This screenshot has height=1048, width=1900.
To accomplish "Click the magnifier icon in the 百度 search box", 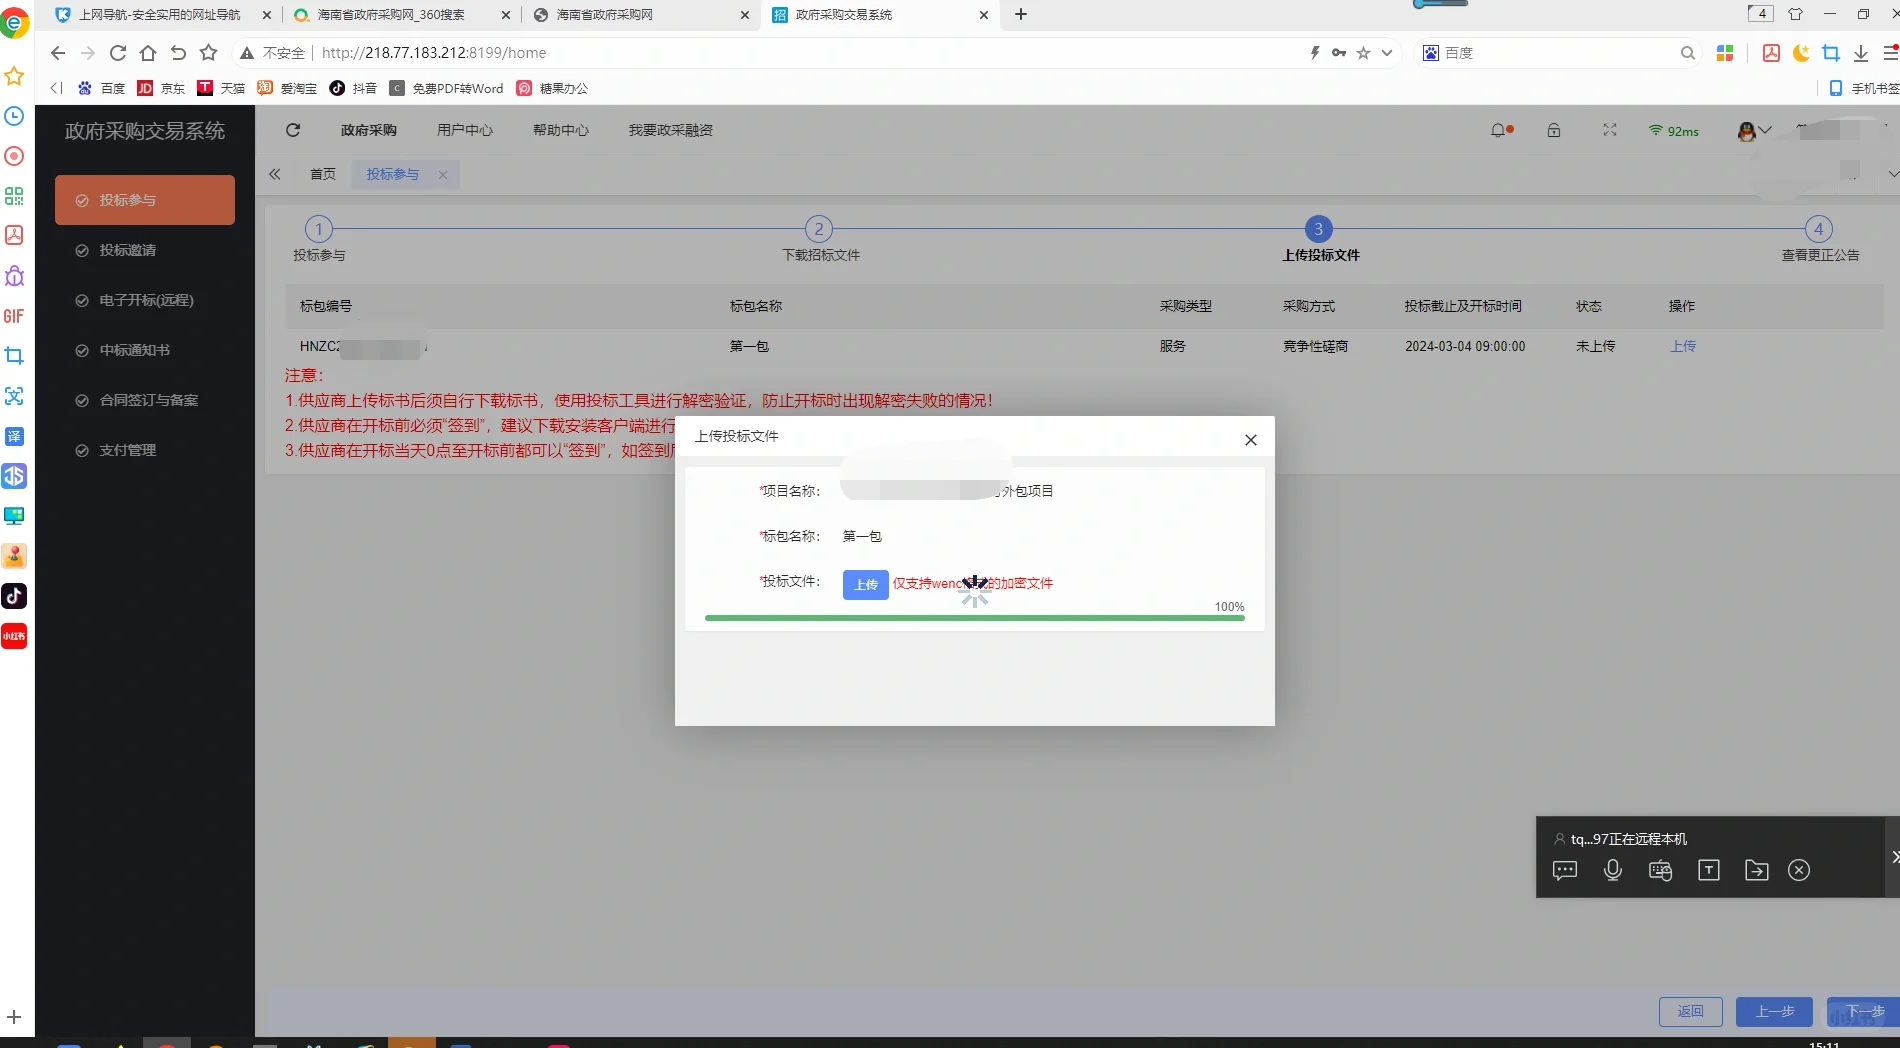I will click(1688, 53).
